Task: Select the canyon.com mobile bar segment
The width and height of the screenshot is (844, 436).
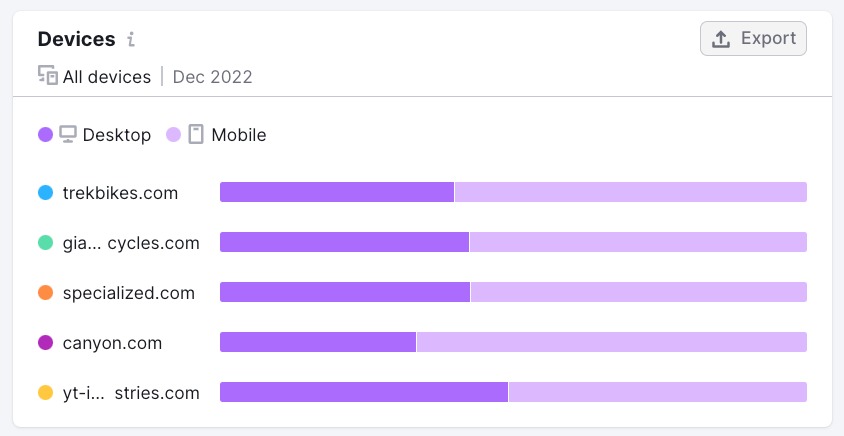Action: [612, 342]
